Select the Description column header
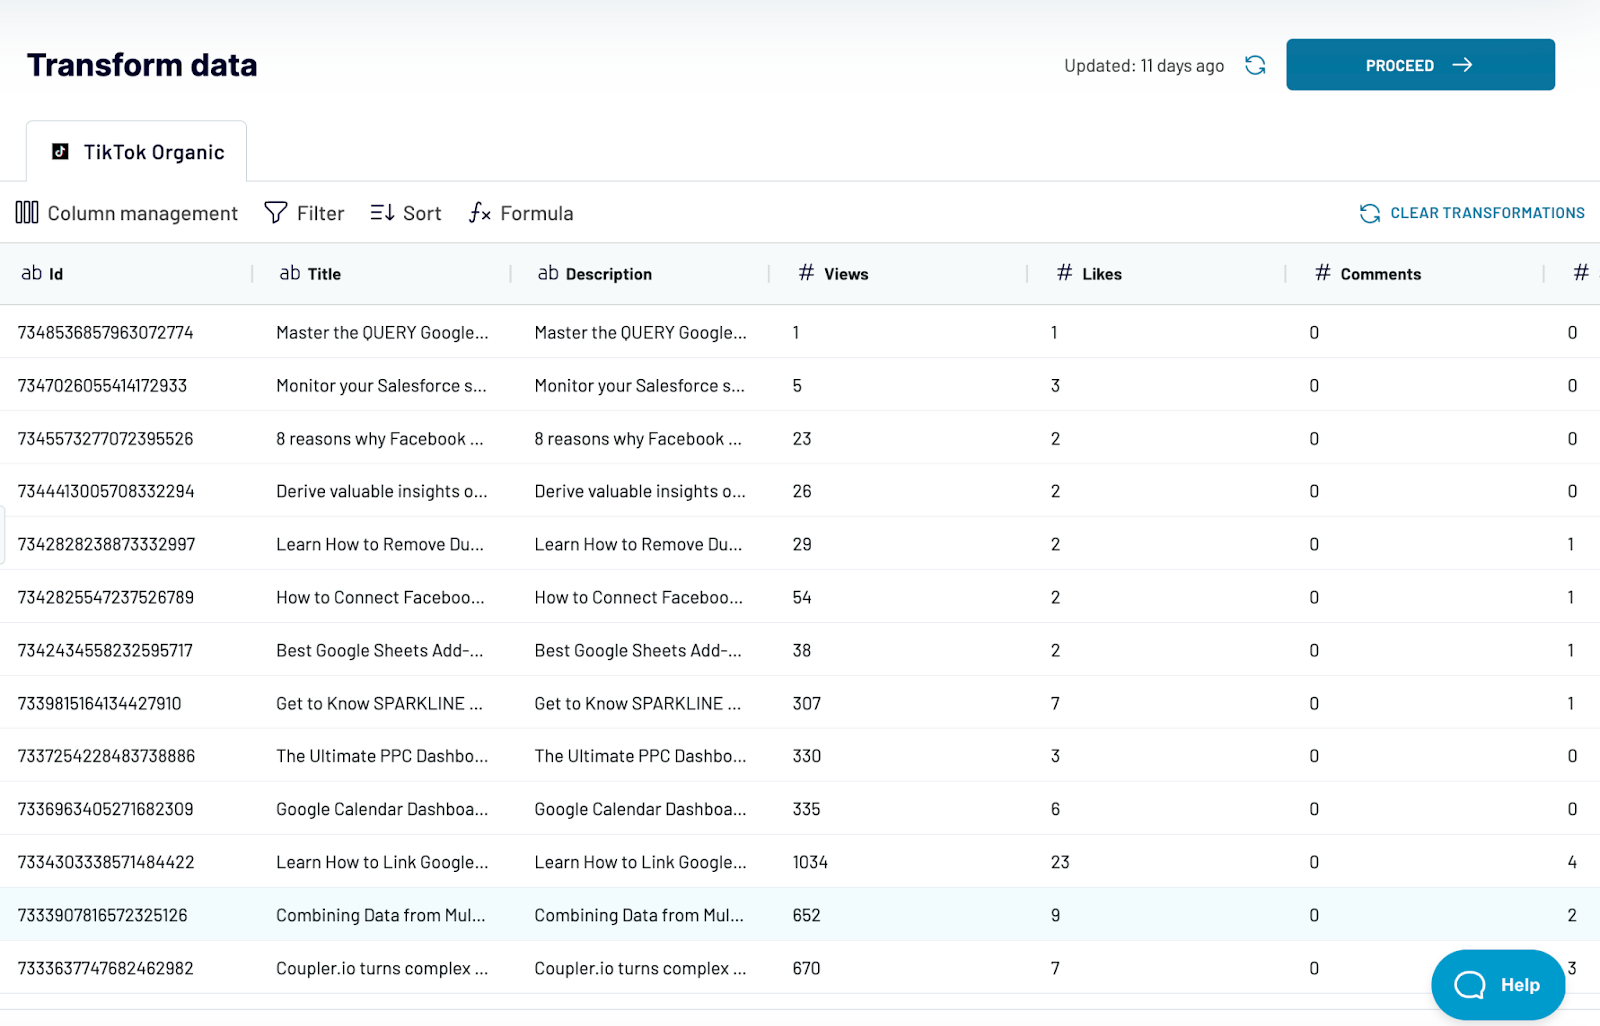 point(639,274)
